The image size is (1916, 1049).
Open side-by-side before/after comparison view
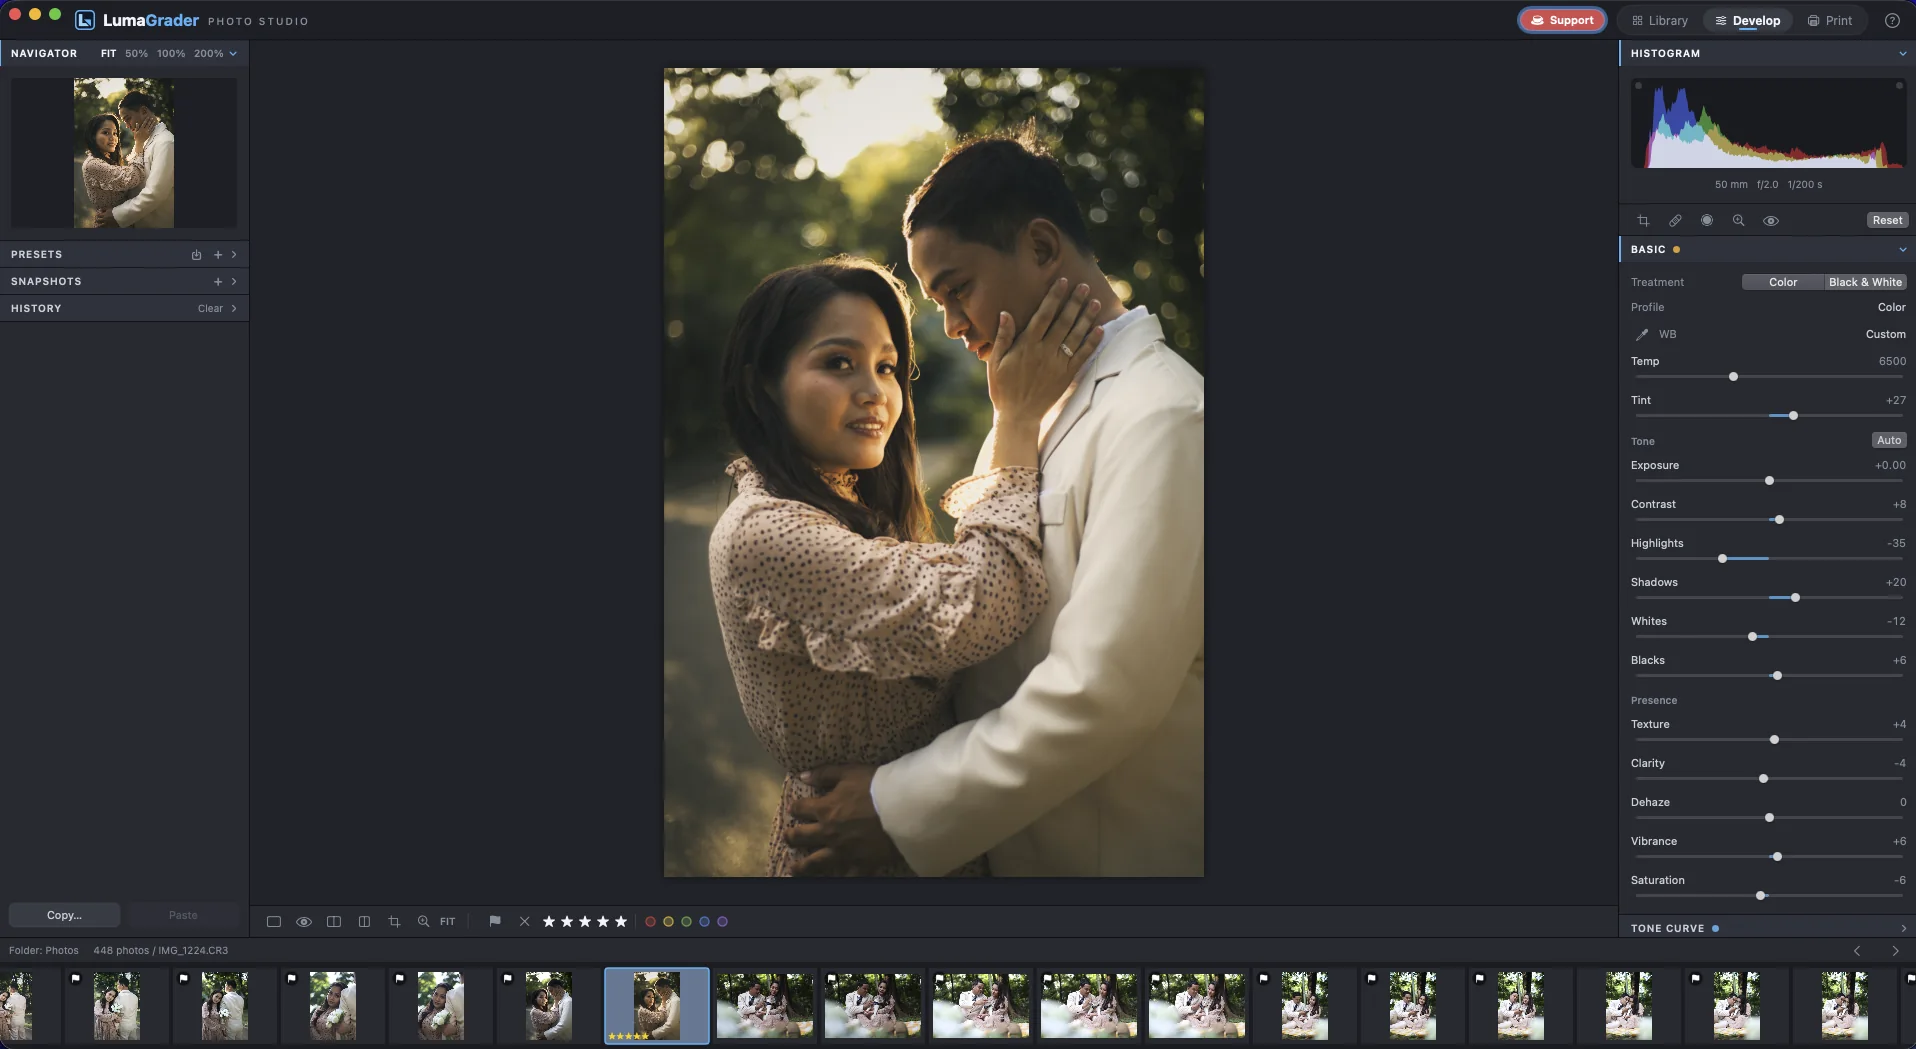[334, 921]
